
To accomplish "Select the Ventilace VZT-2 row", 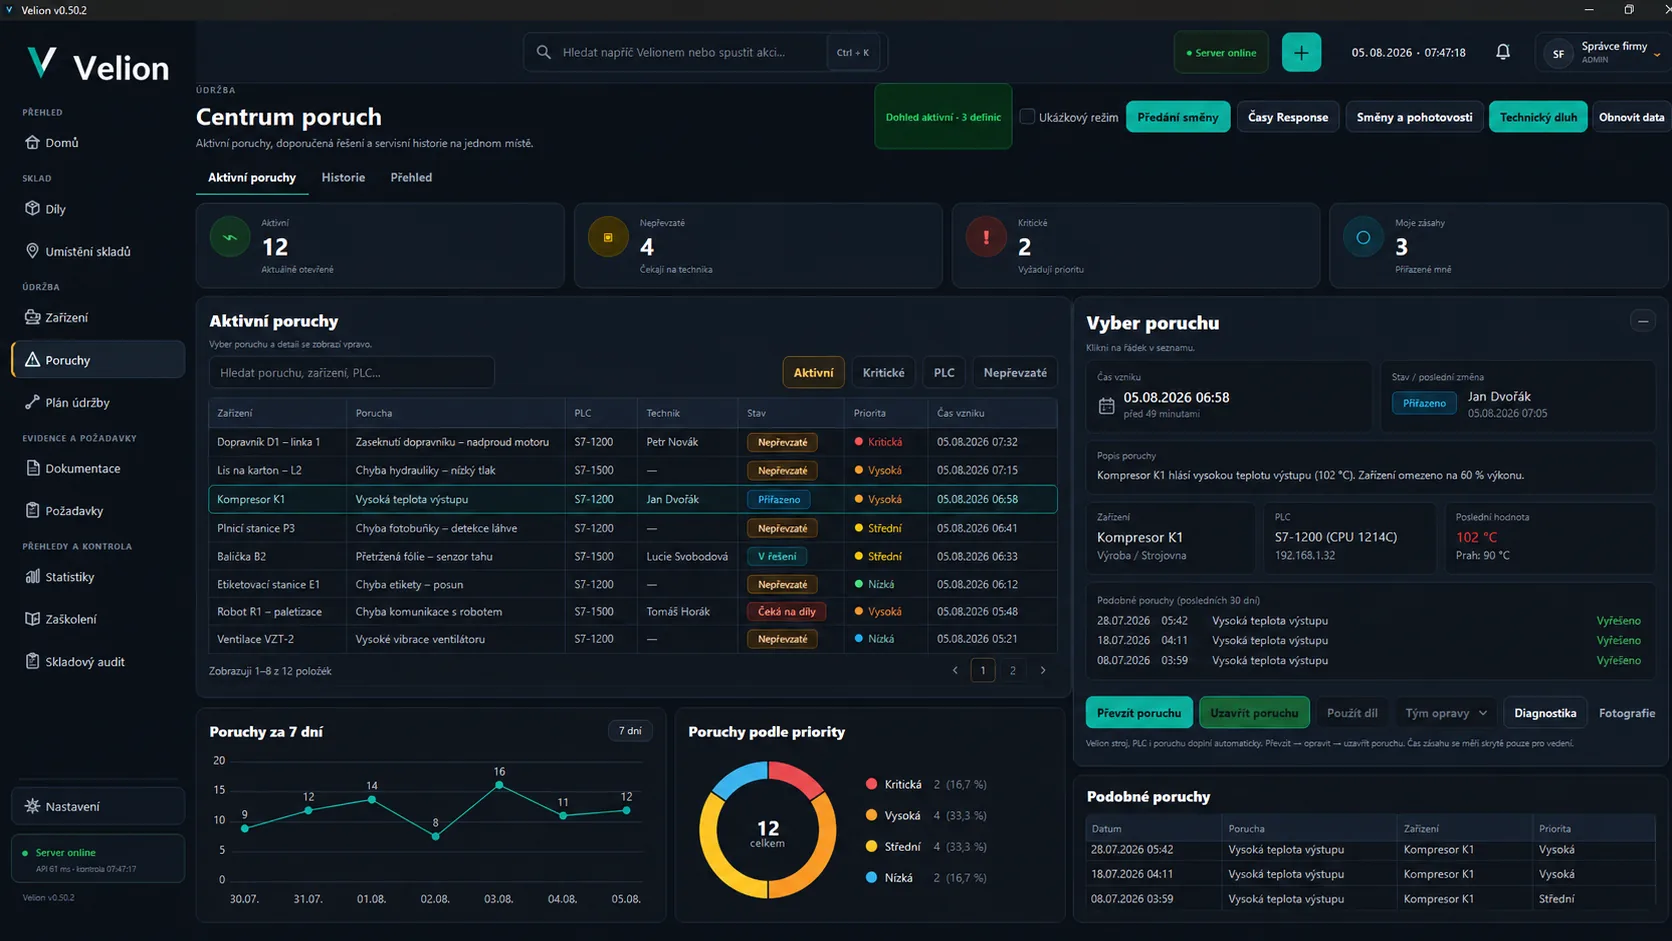I will pos(632,639).
